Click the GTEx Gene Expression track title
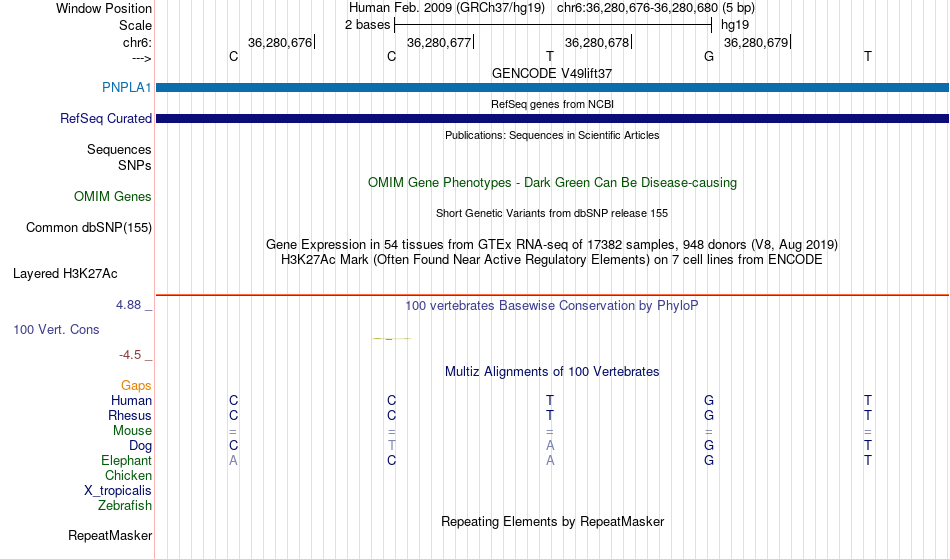The image size is (950, 559). (552, 245)
